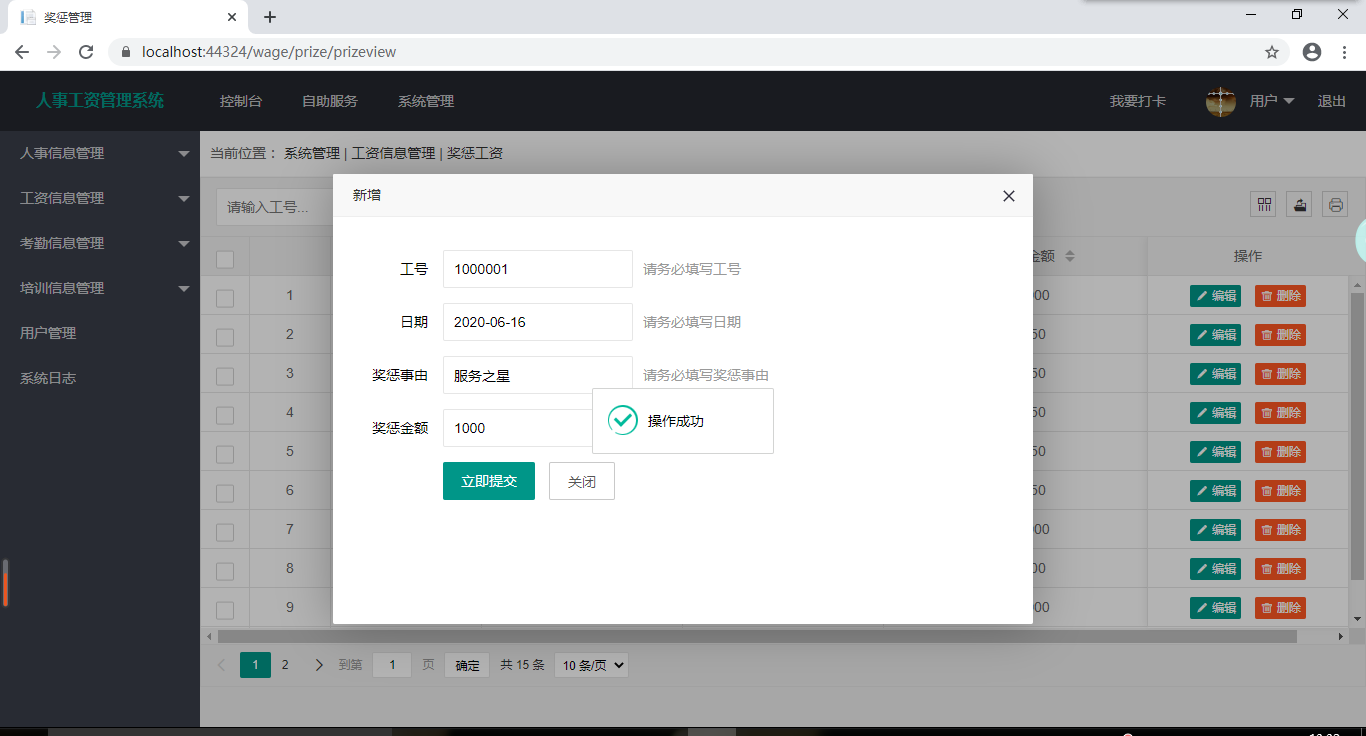
Task: Click the 确定 button in pagination
Action: coord(467,665)
